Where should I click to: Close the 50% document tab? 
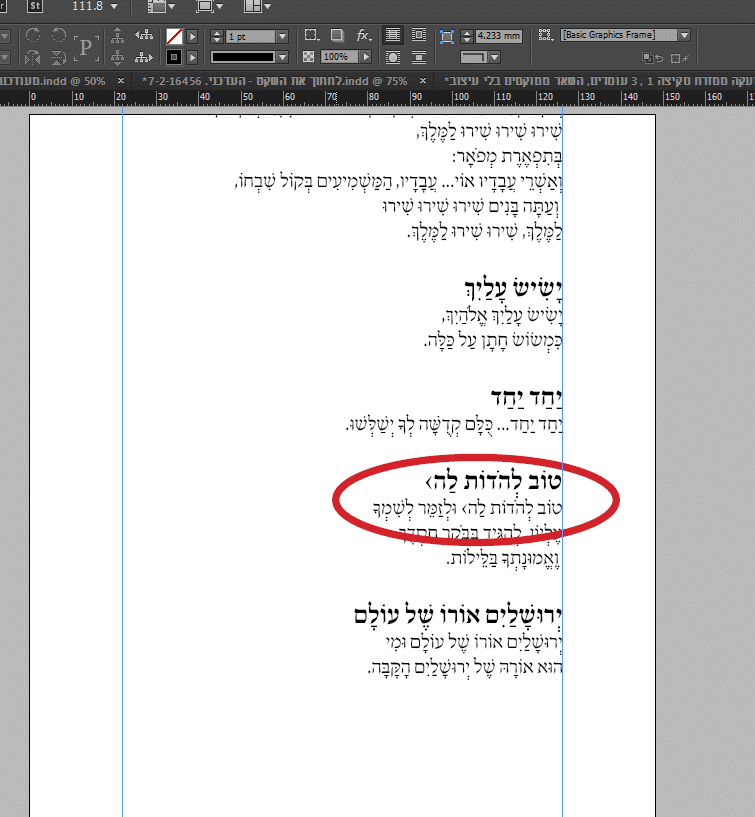click(x=121, y=81)
